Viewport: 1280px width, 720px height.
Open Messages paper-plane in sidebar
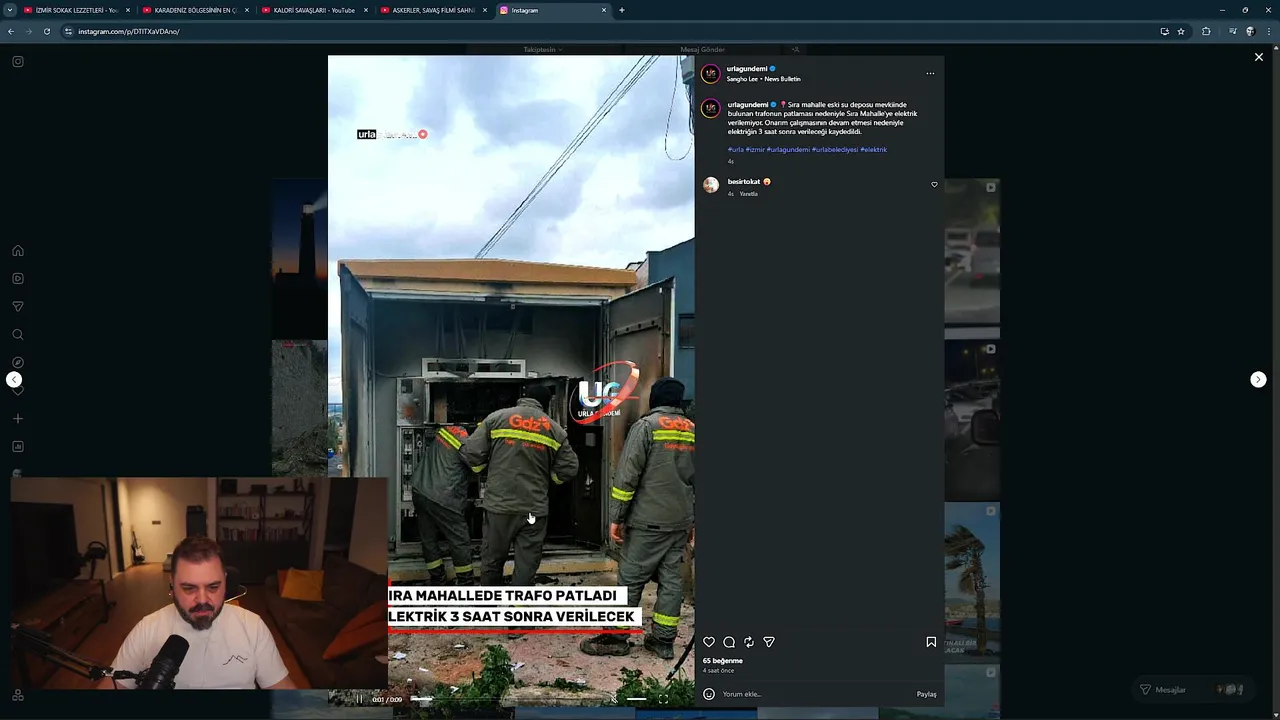click(18, 307)
